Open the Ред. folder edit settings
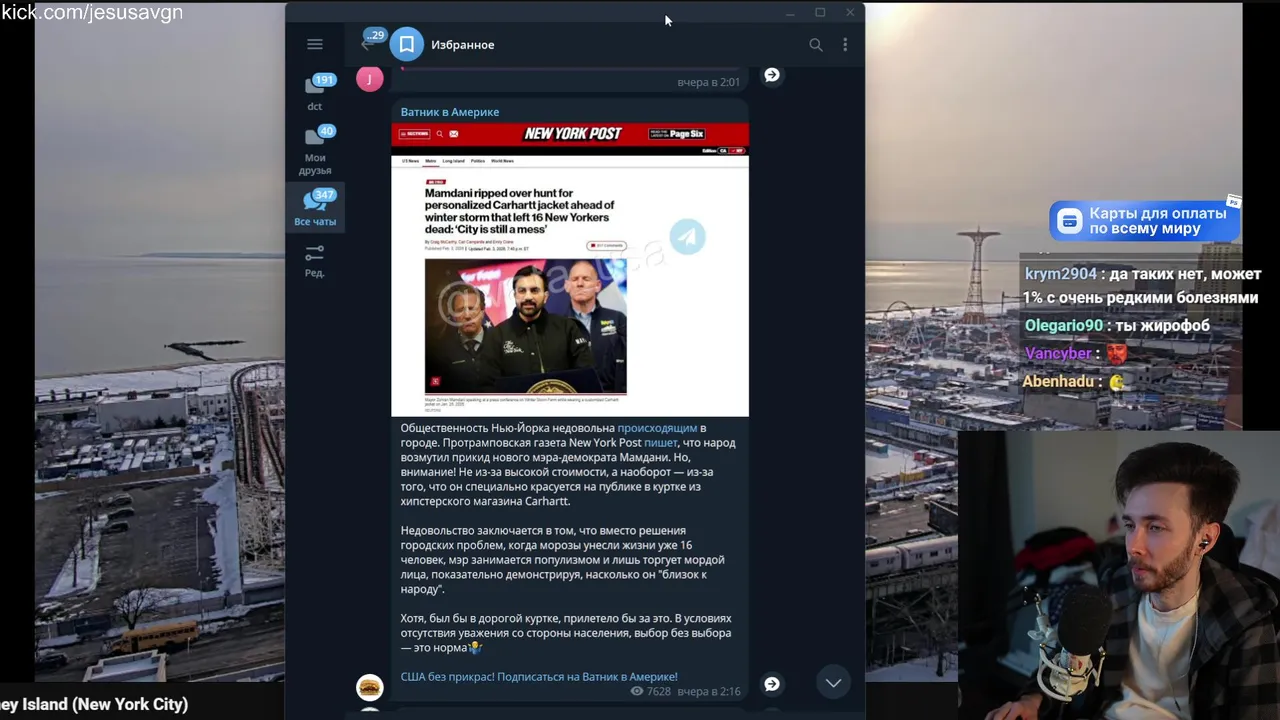The width and height of the screenshot is (1280, 720). (x=315, y=261)
